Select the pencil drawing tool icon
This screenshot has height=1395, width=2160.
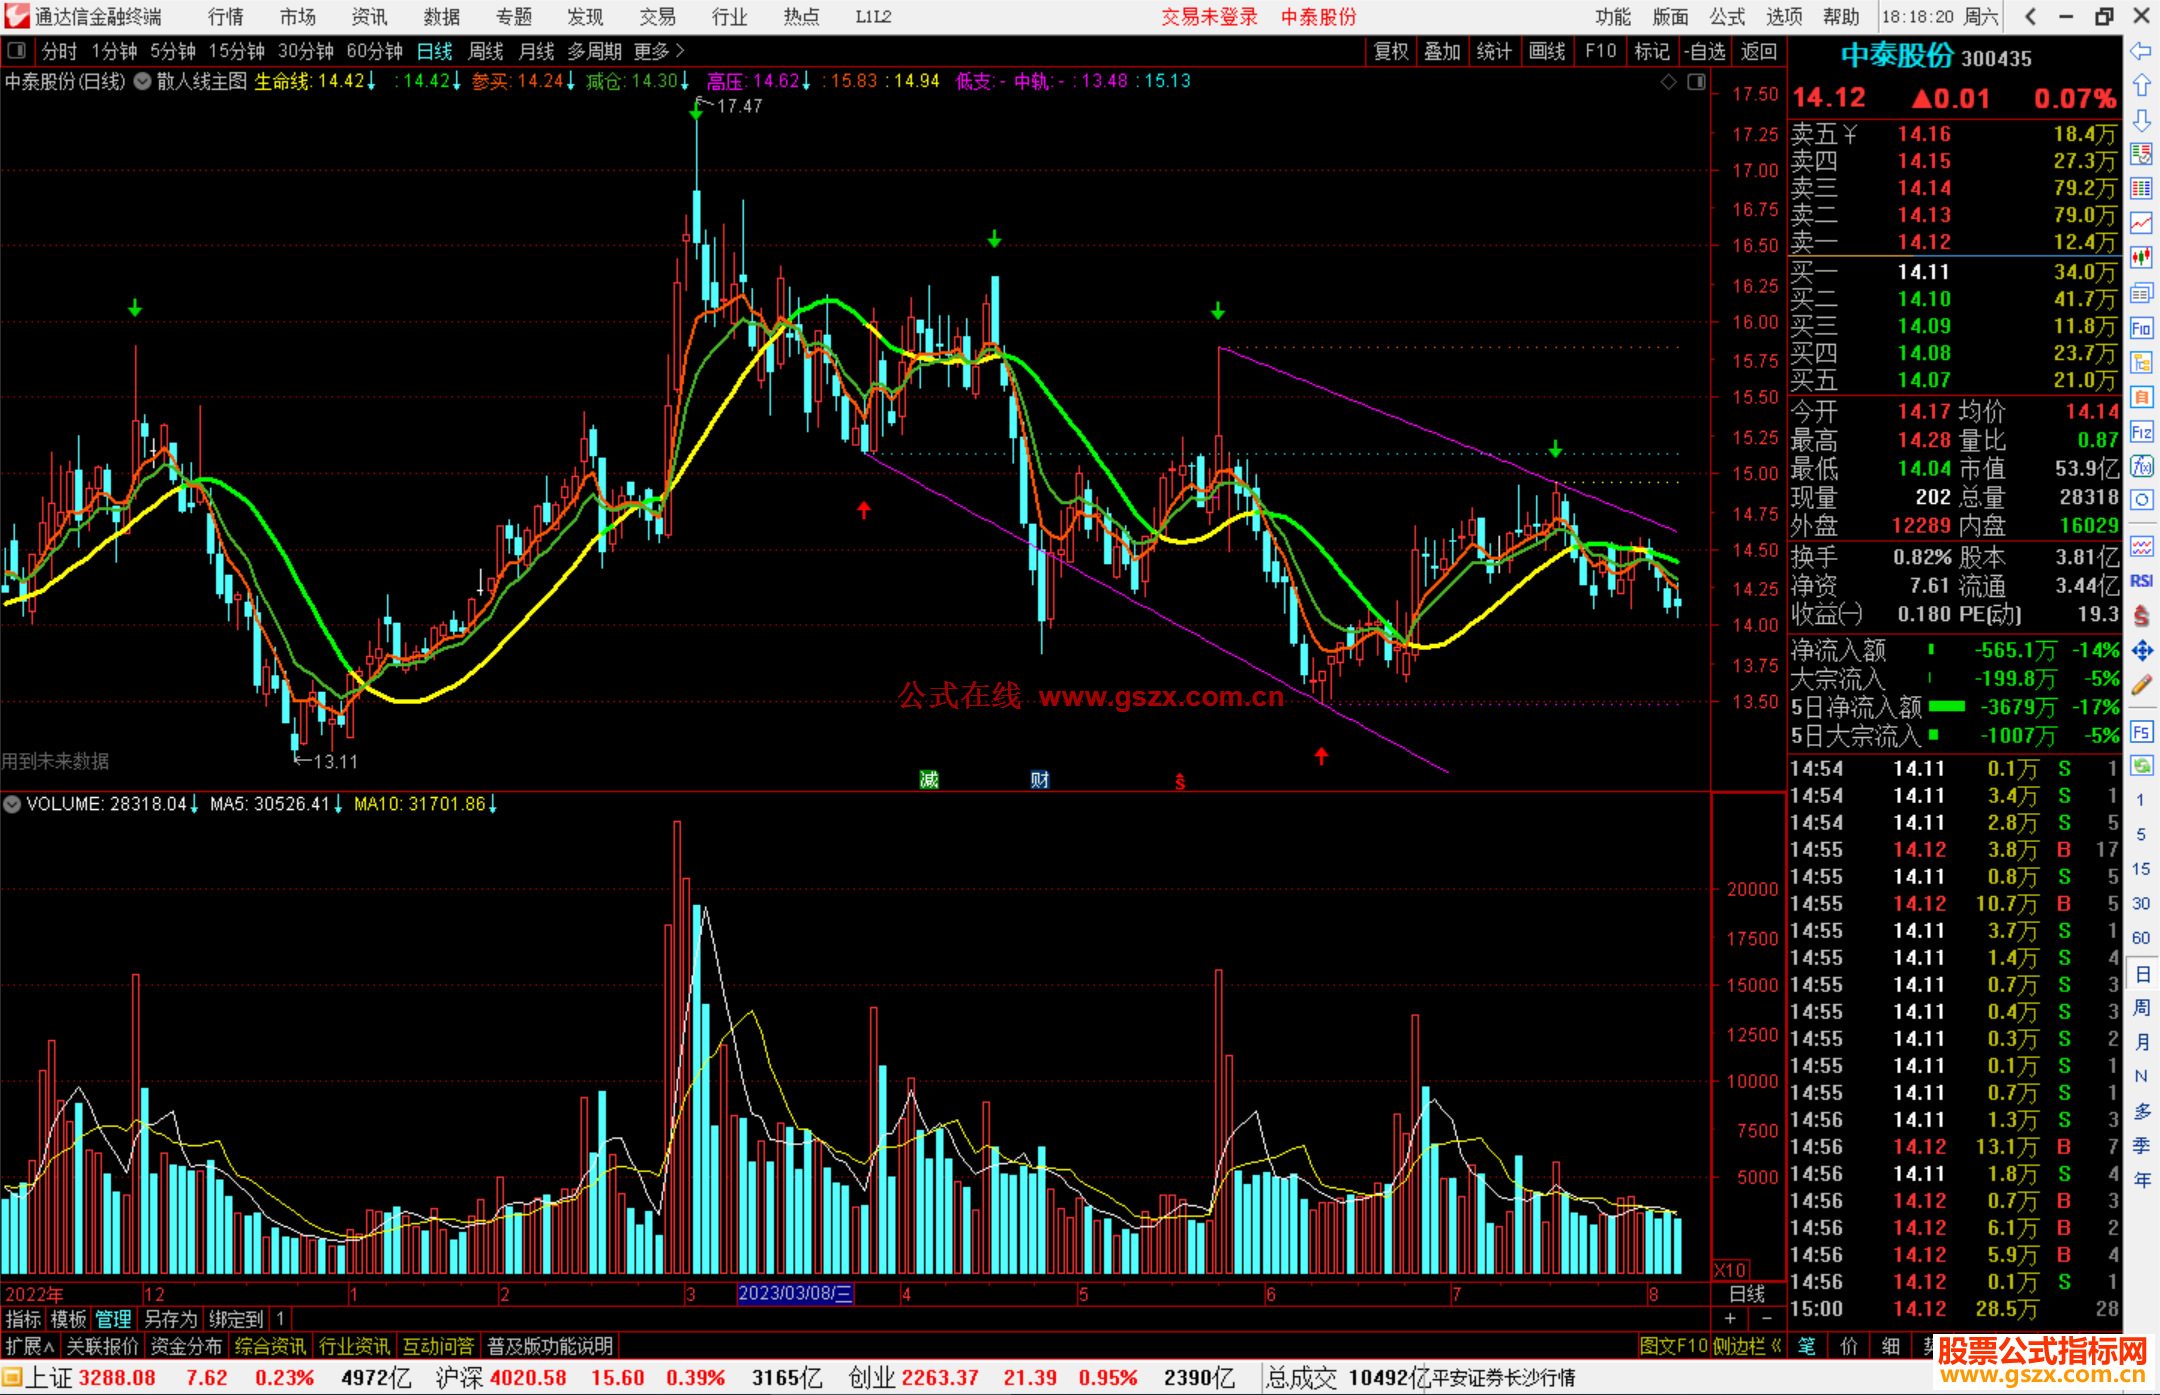(x=2141, y=685)
